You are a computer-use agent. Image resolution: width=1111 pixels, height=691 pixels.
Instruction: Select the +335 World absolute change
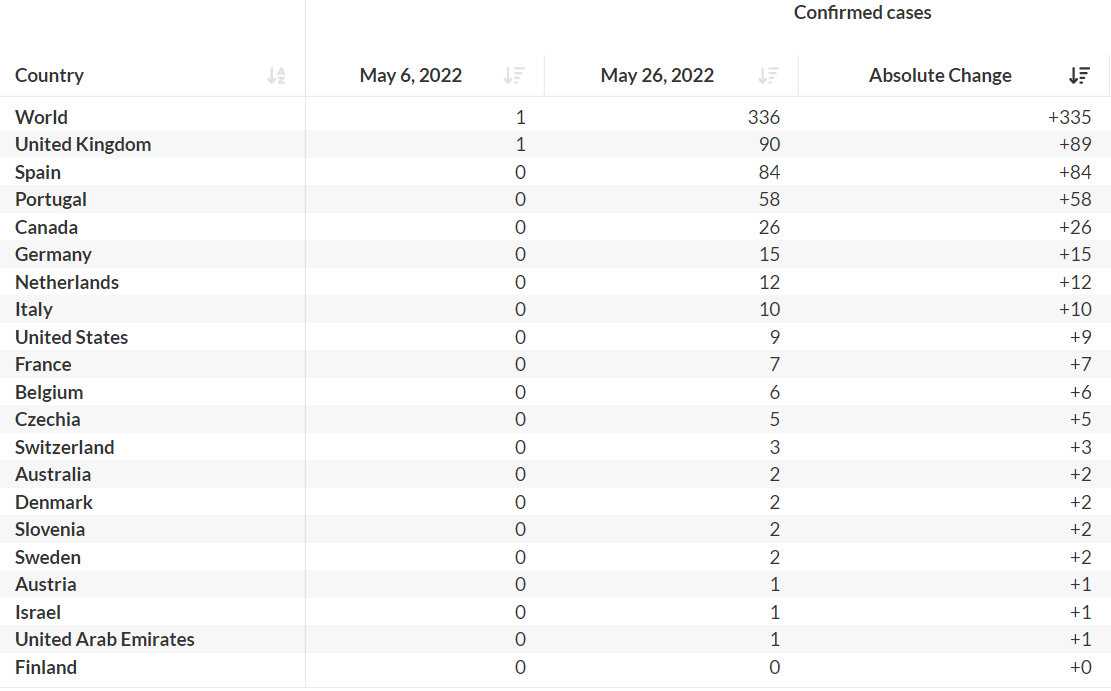1070,117
